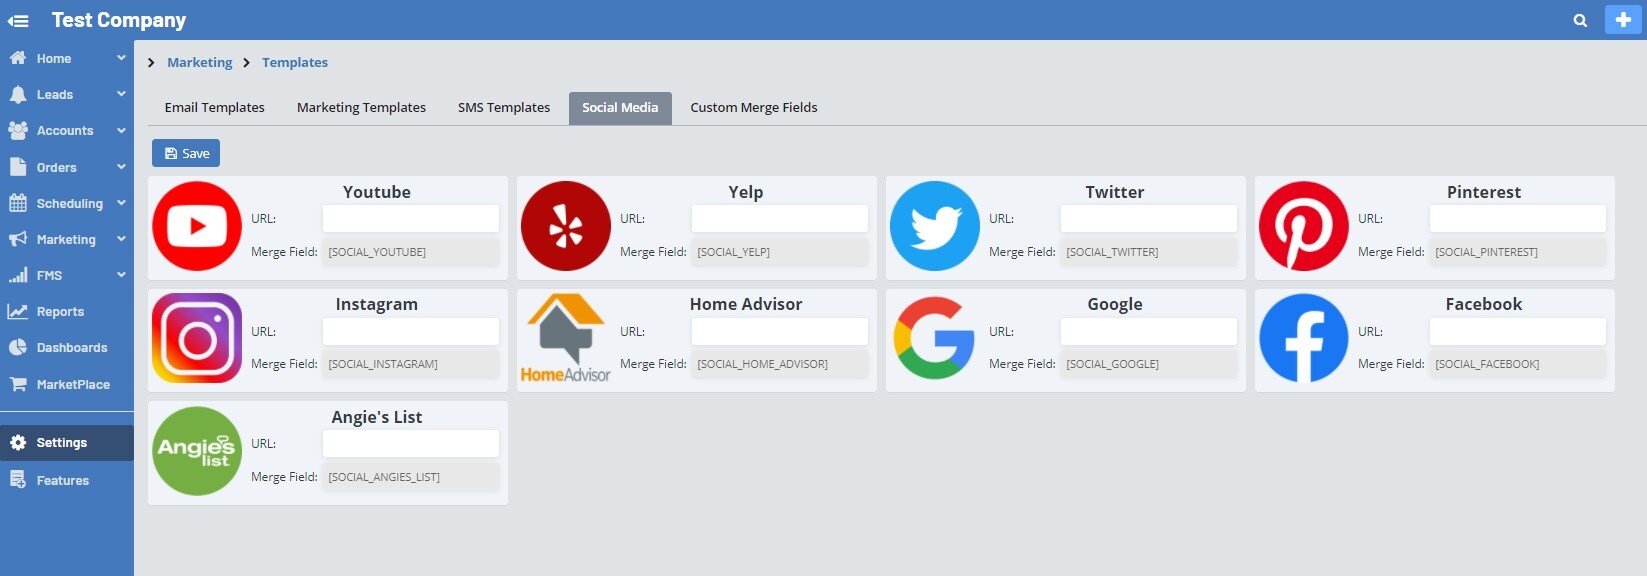Switch to the SMS Templates tab
Viewport: 1647px width, 576px height.
click(x=504, y=108)
